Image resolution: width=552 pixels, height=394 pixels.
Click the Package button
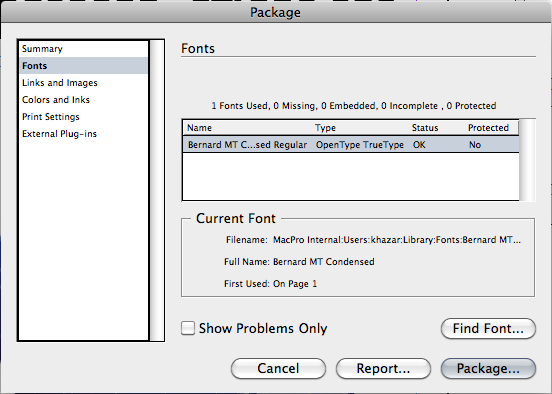(488, 368)
